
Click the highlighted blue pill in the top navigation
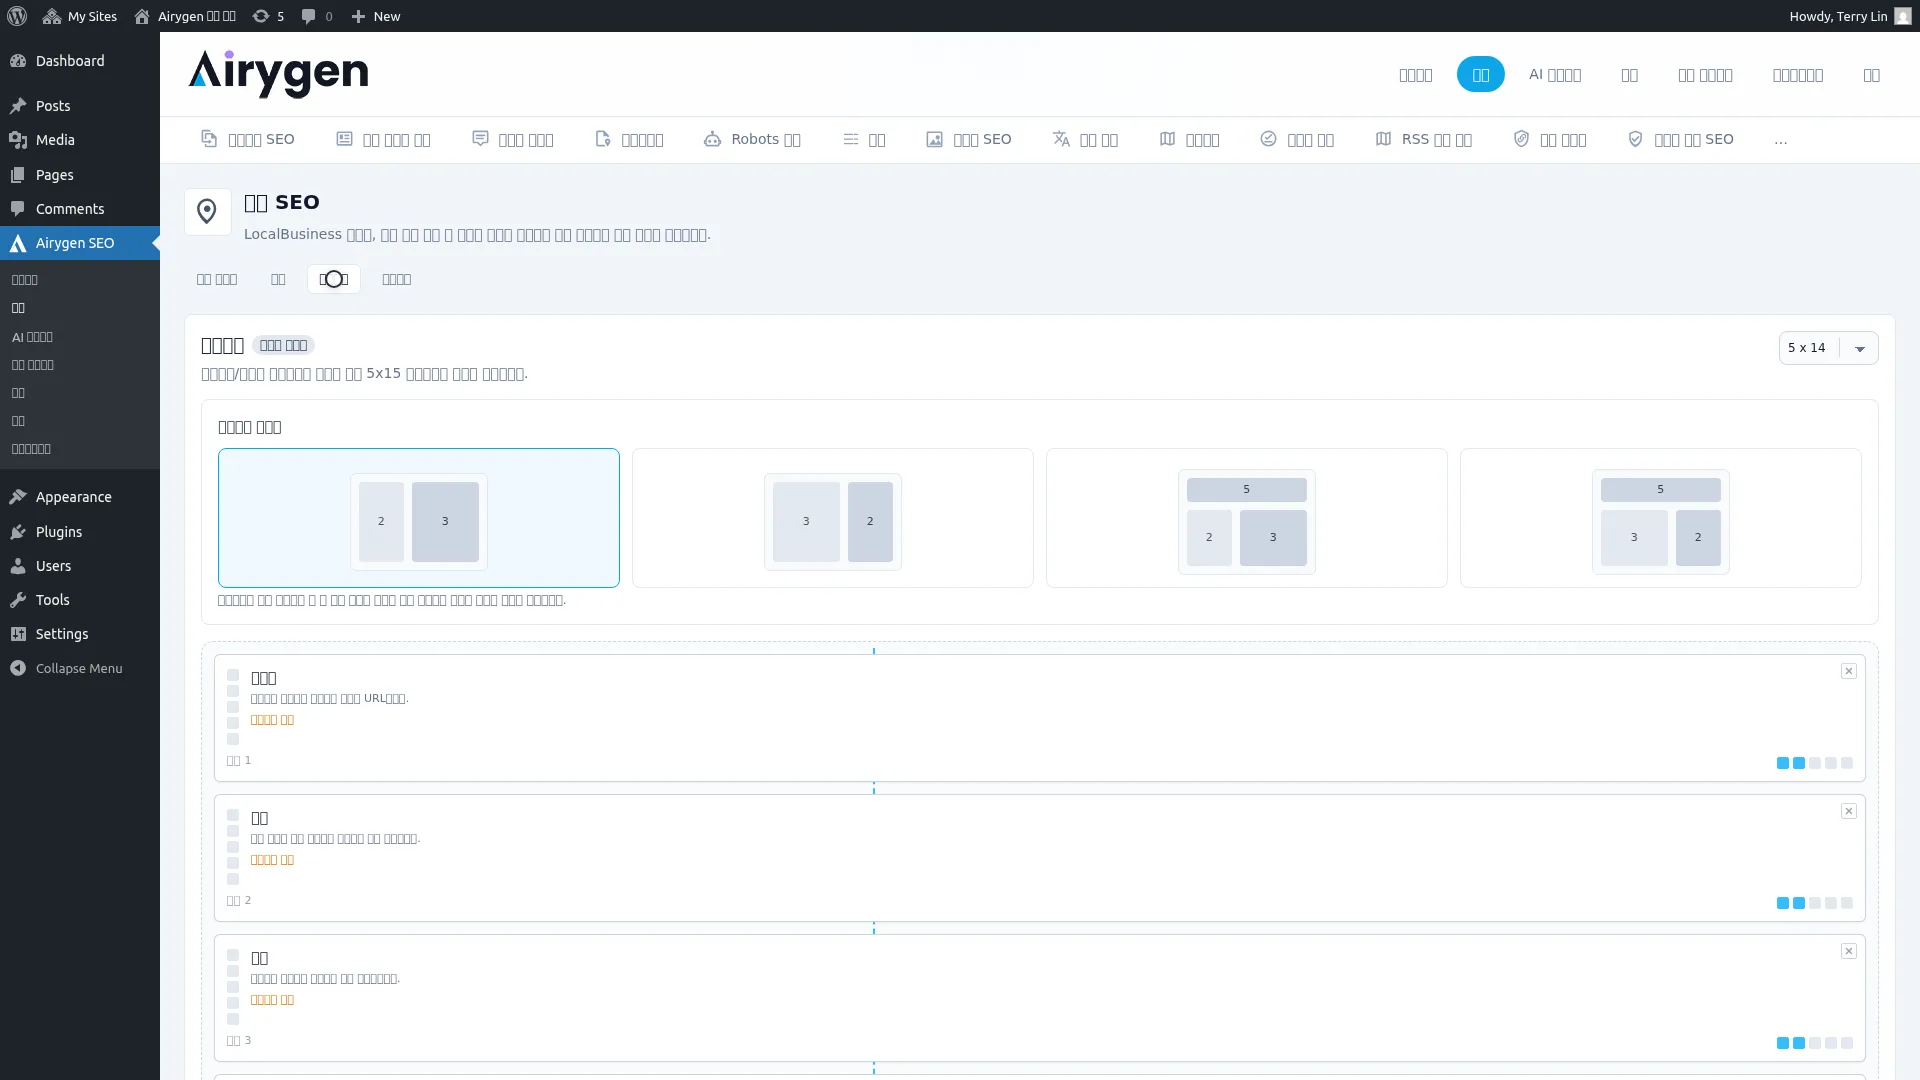click(1481, 74)
